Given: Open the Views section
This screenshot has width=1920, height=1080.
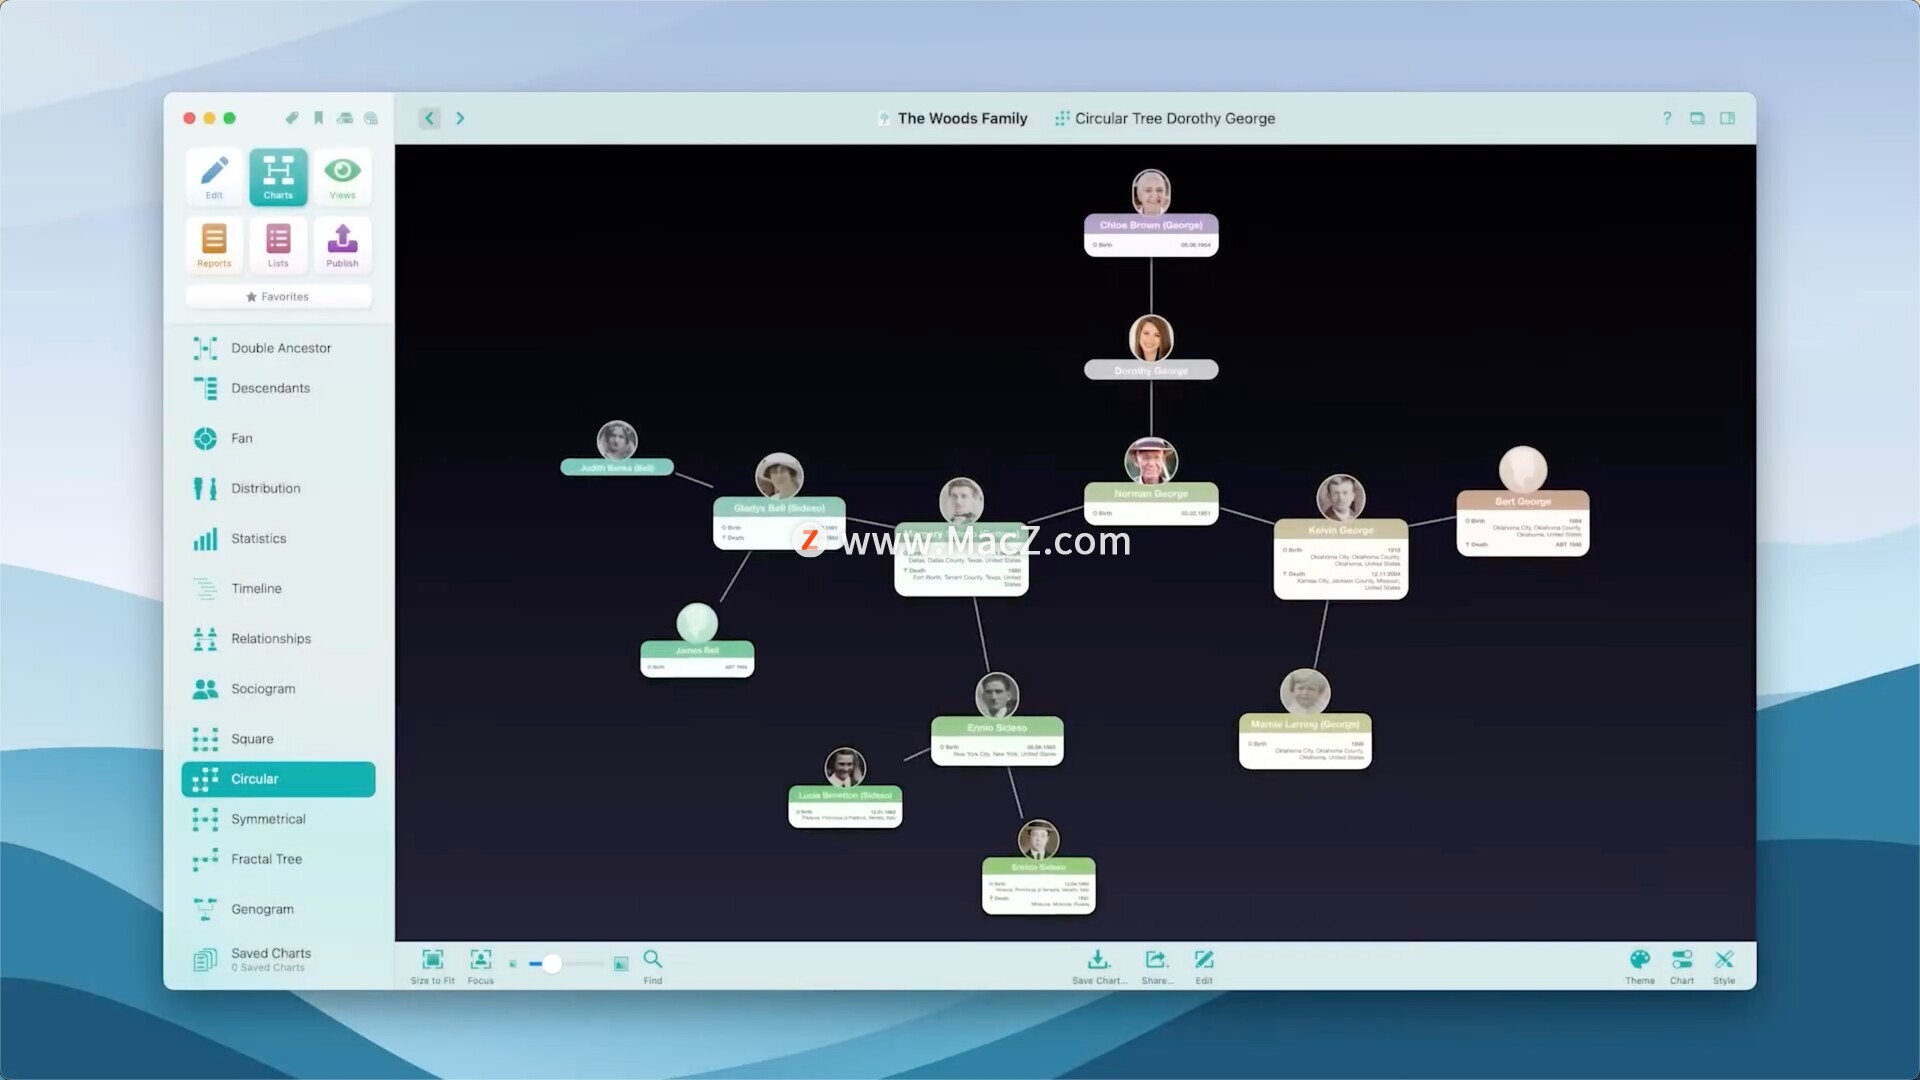Looking at the screenshot, I should (342, 177).
